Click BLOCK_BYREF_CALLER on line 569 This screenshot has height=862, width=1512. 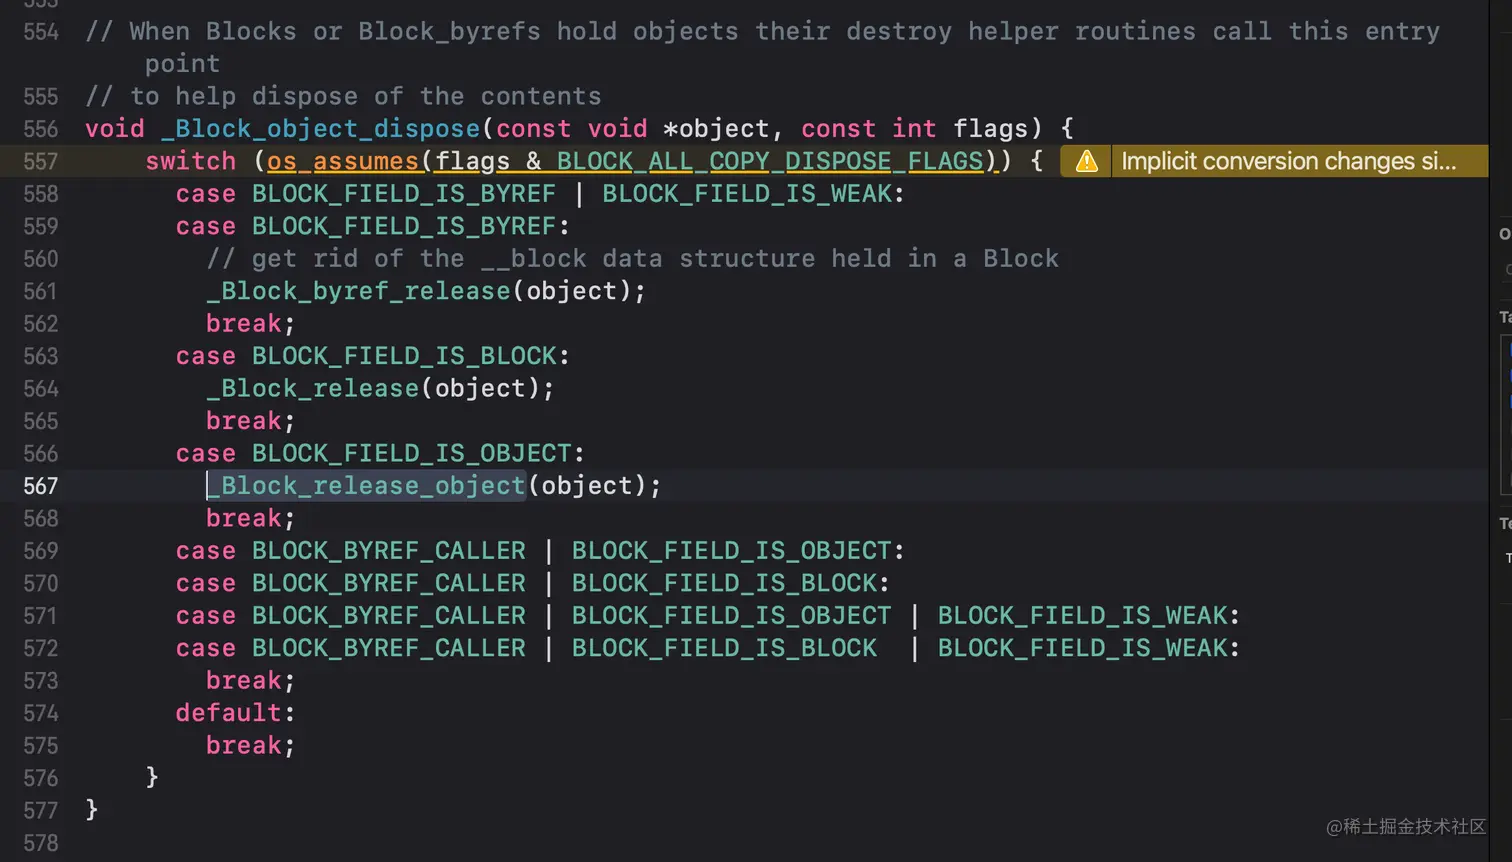click(388, 550)
